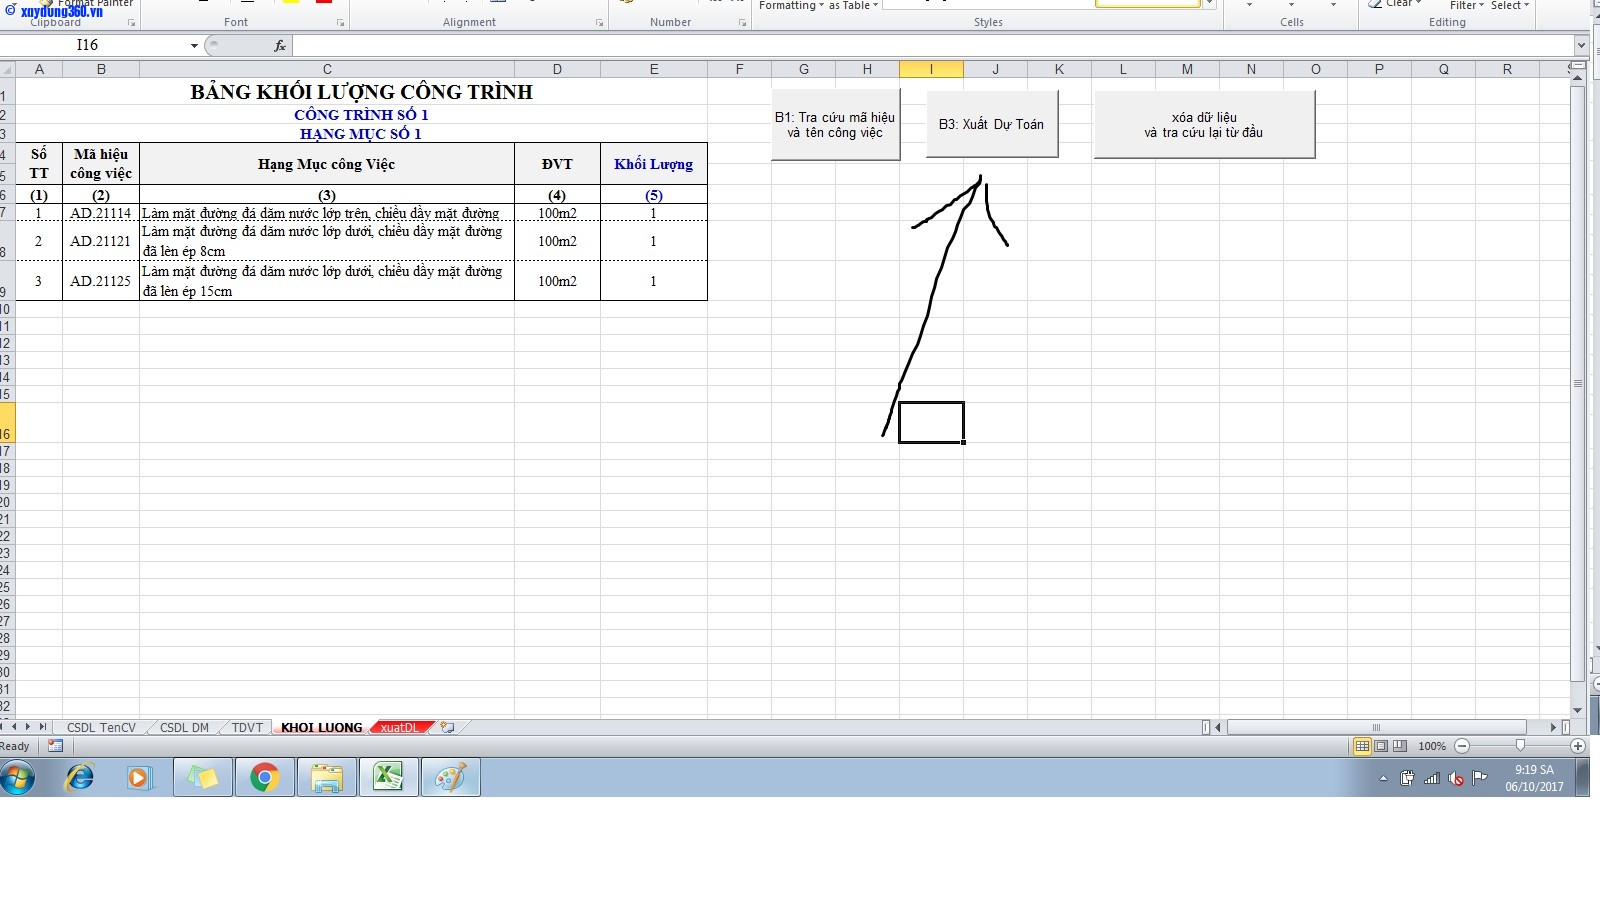Image resolution: width=1600 pixels, height=900 pixels.
Task: Expand the formula bar
Action: [x=1581, y=46]
